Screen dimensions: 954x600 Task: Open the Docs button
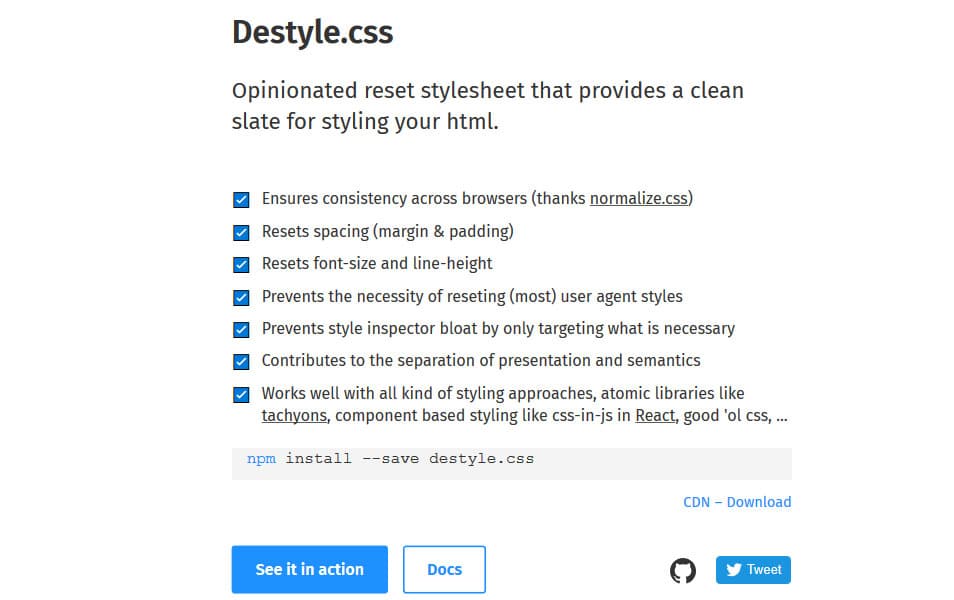pos(444,569)
